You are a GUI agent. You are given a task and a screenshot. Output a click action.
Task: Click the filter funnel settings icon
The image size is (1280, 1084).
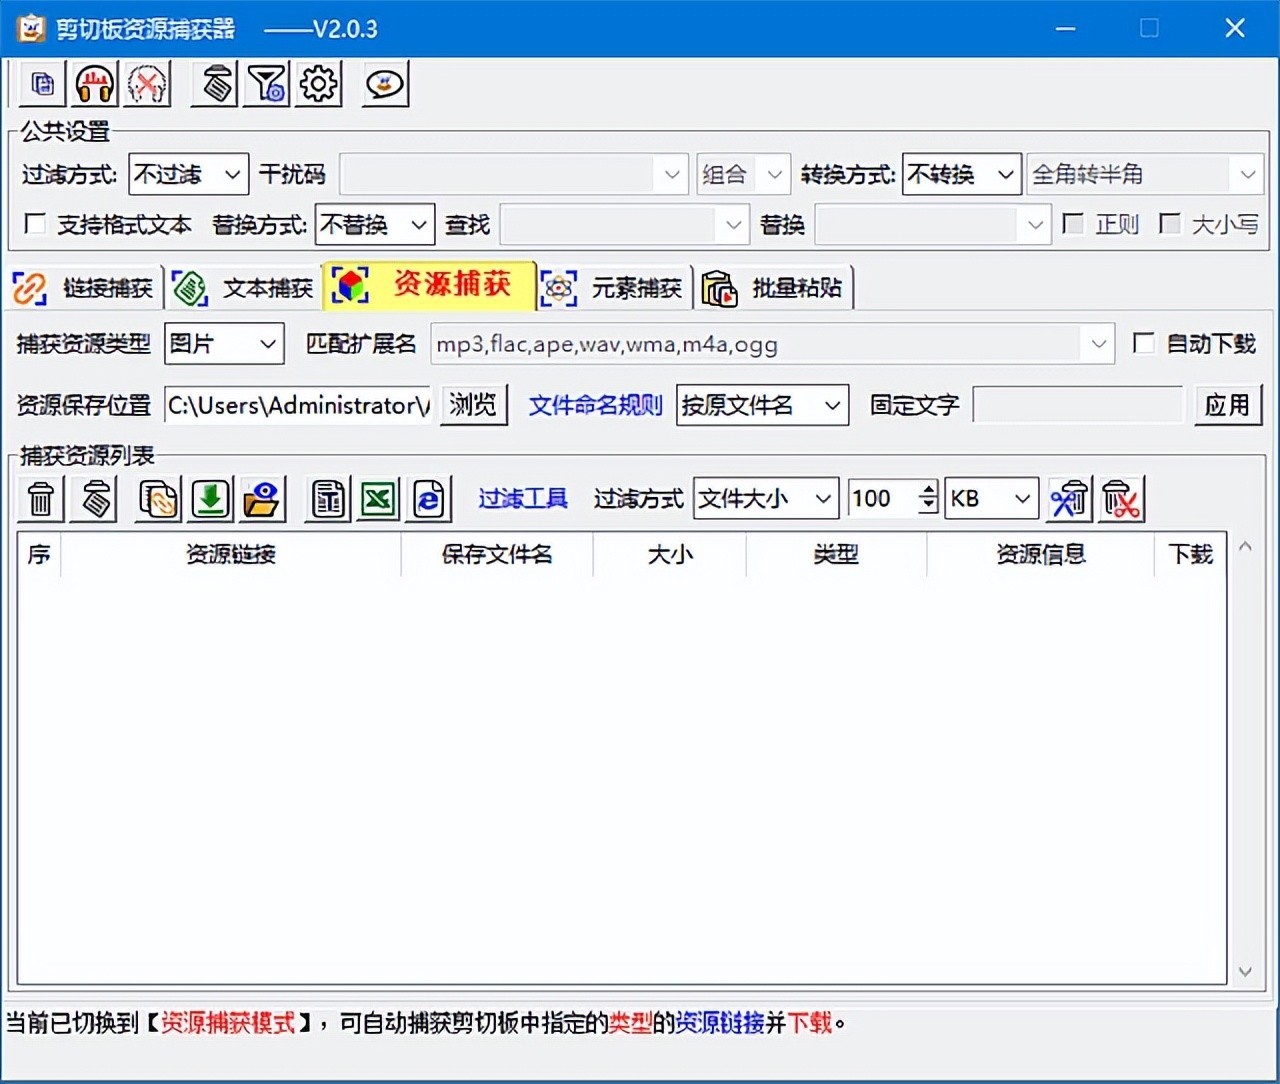pyautogui.click(x=267, y=84)
